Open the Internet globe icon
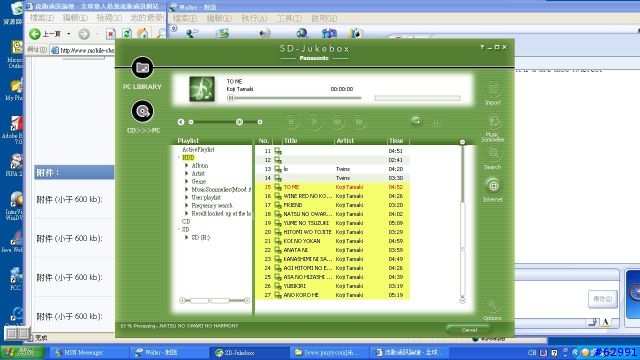This screenshot has width=640, height=360. [493, 186]
